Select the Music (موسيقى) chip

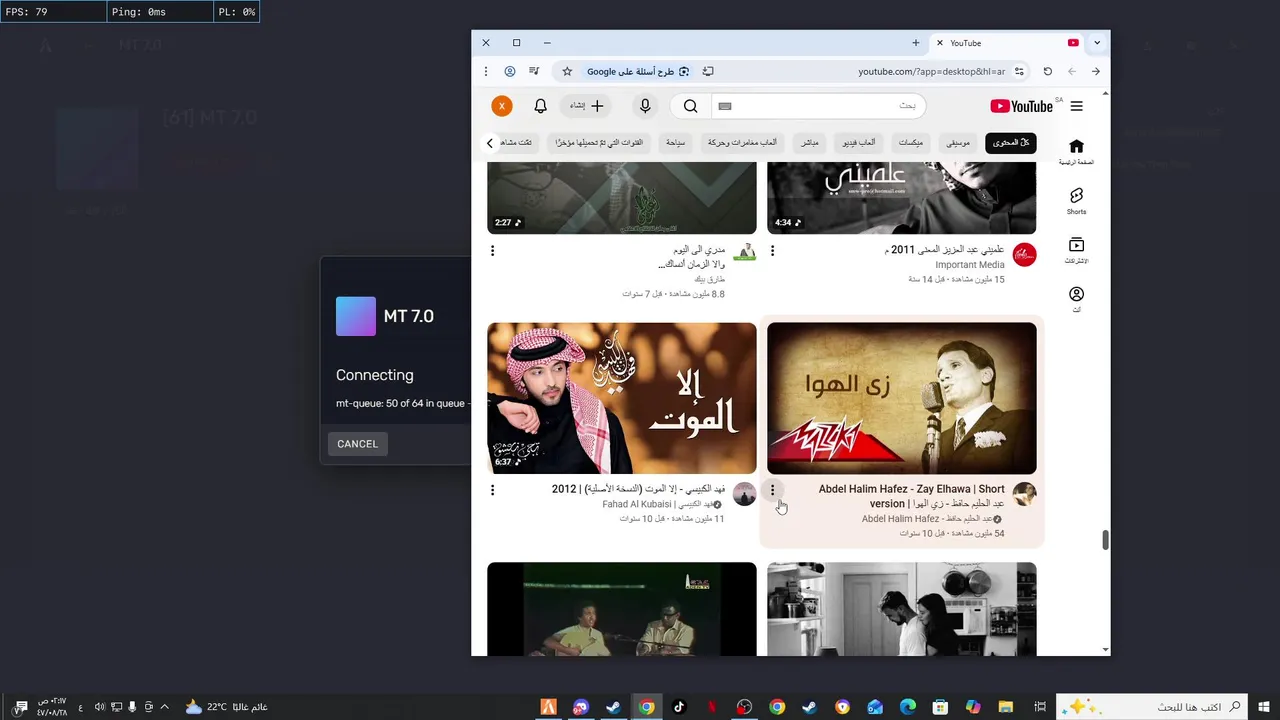pyautogui.click(x=958, y=143)
